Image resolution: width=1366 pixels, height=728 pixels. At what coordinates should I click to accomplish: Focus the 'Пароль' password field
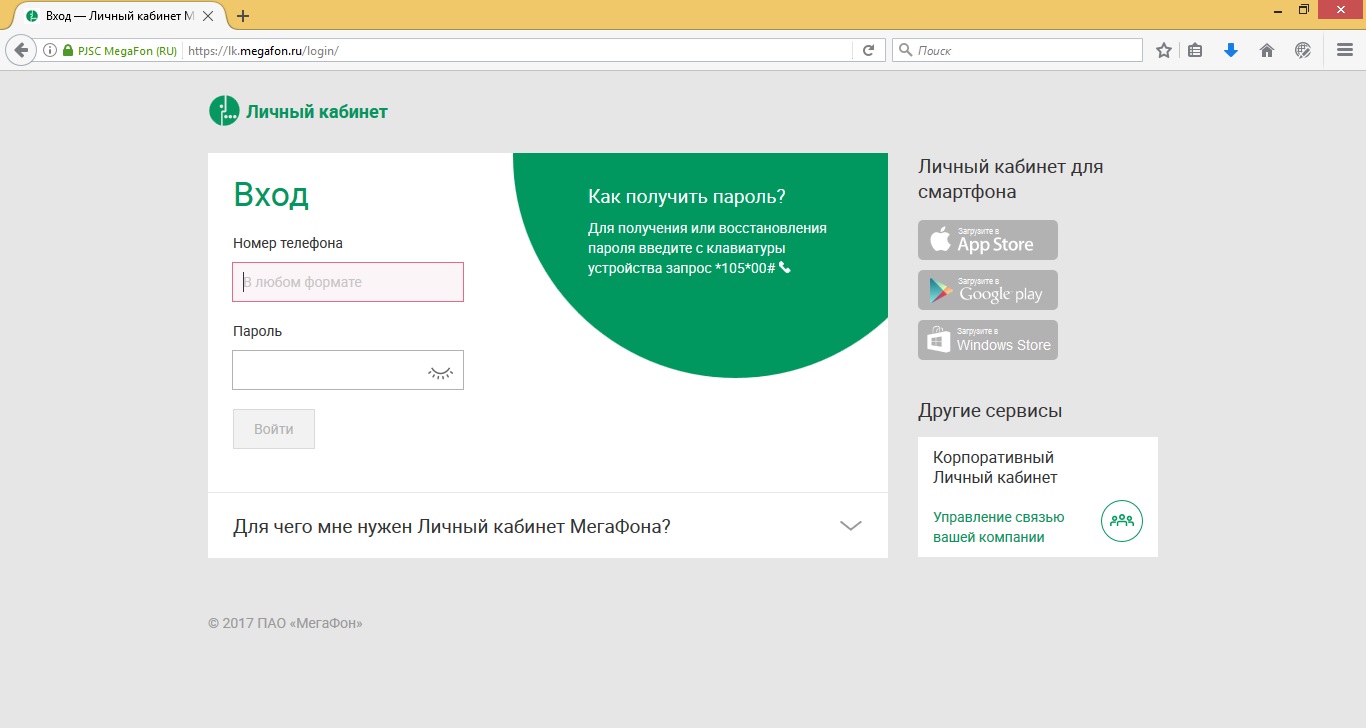coord(328,370)
